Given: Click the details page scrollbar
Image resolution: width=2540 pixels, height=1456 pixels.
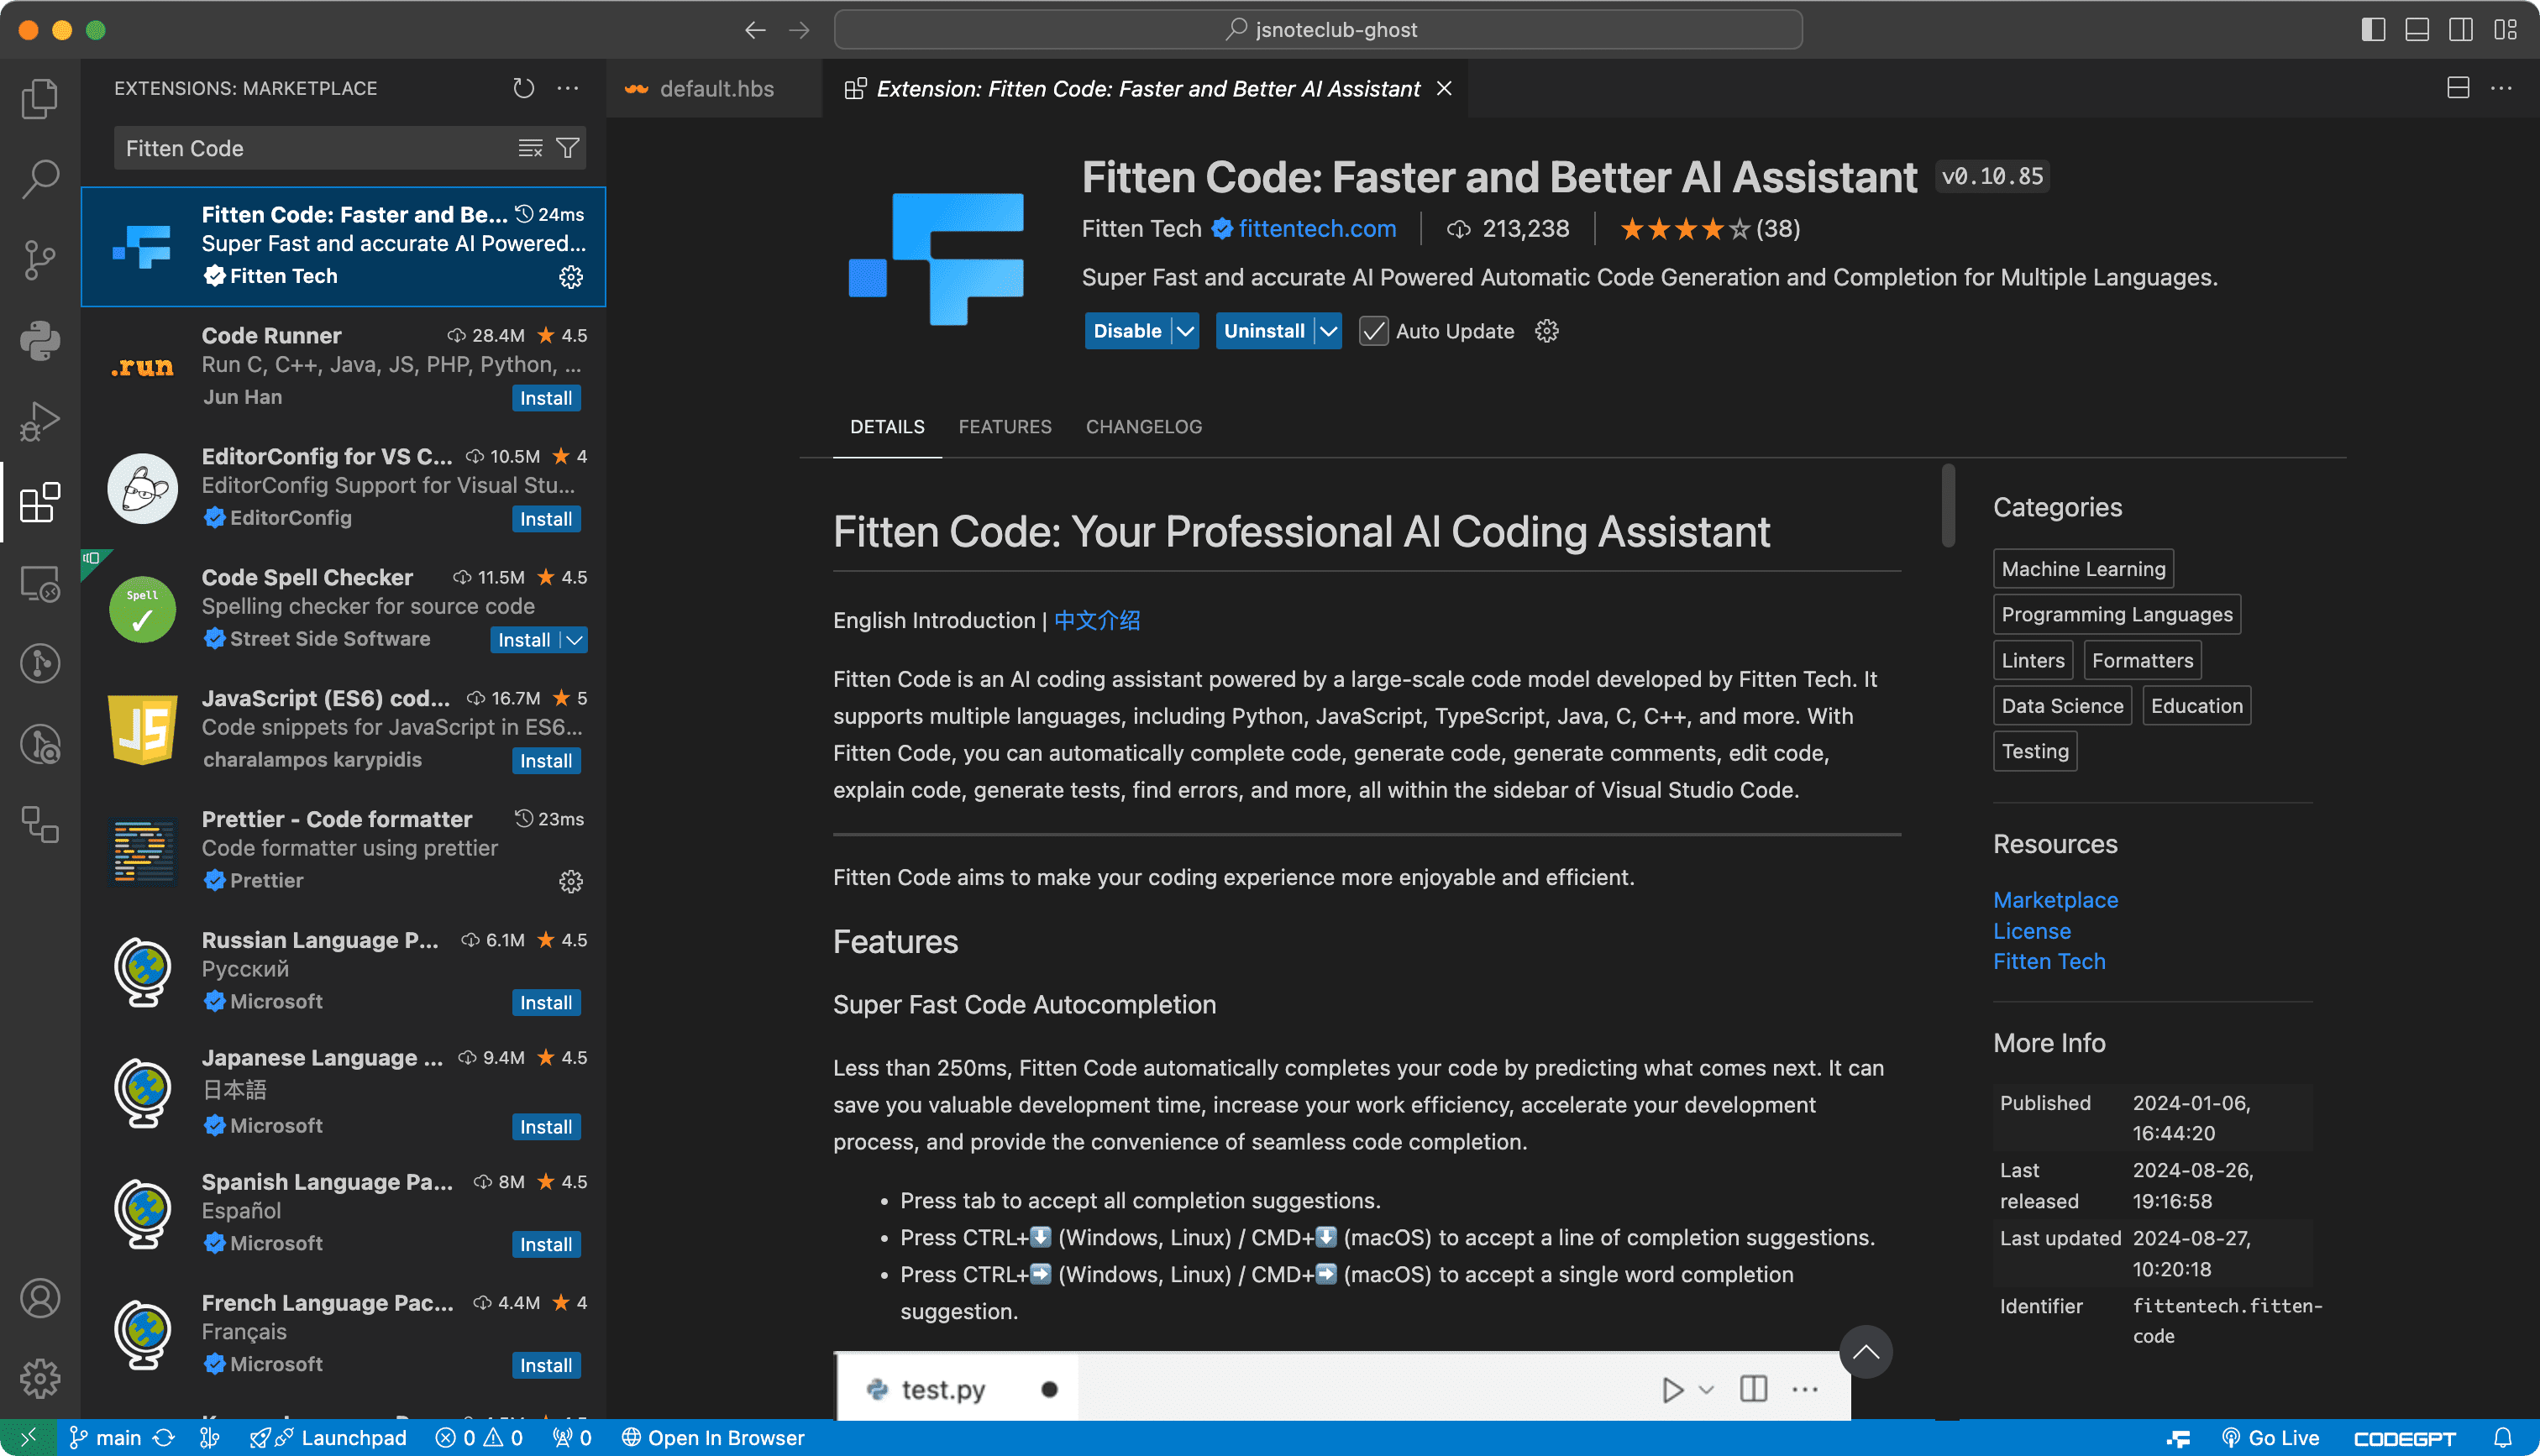Looking at the screenshot, I should (1948, 506).
